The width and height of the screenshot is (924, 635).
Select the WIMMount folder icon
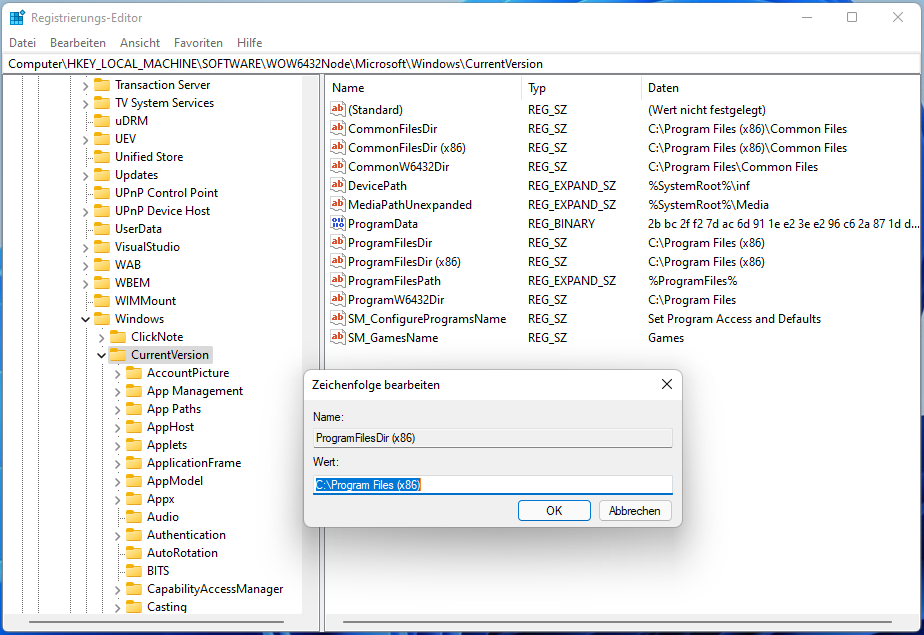point(102,300)
